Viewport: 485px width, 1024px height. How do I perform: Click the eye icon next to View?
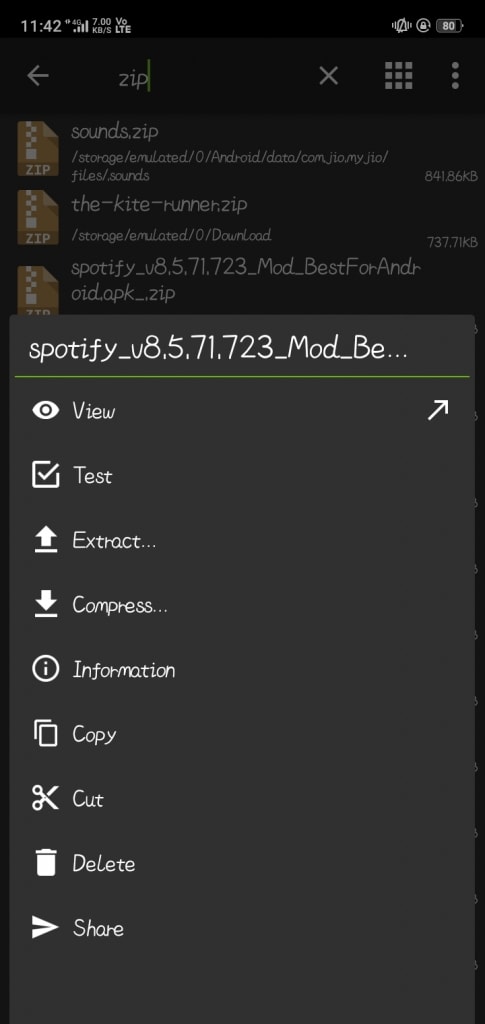(45, 411)
